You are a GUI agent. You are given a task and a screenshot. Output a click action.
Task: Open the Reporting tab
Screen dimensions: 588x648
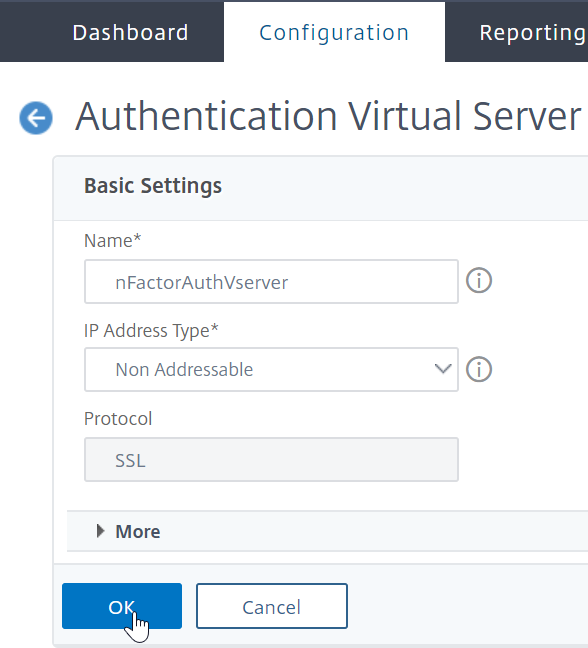point(533,32)
